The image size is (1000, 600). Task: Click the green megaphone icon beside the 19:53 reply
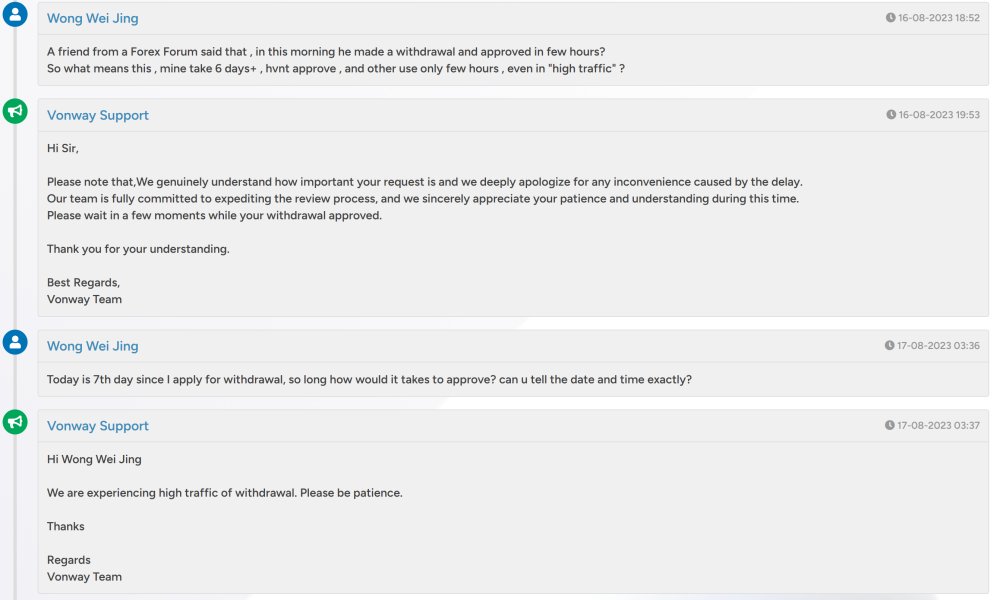click(x=15, y=111)
